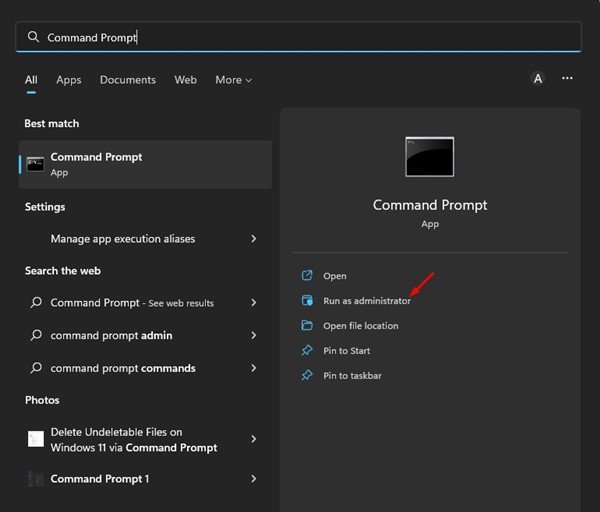Open the three-dot options menu

click(x=567, y=78)
